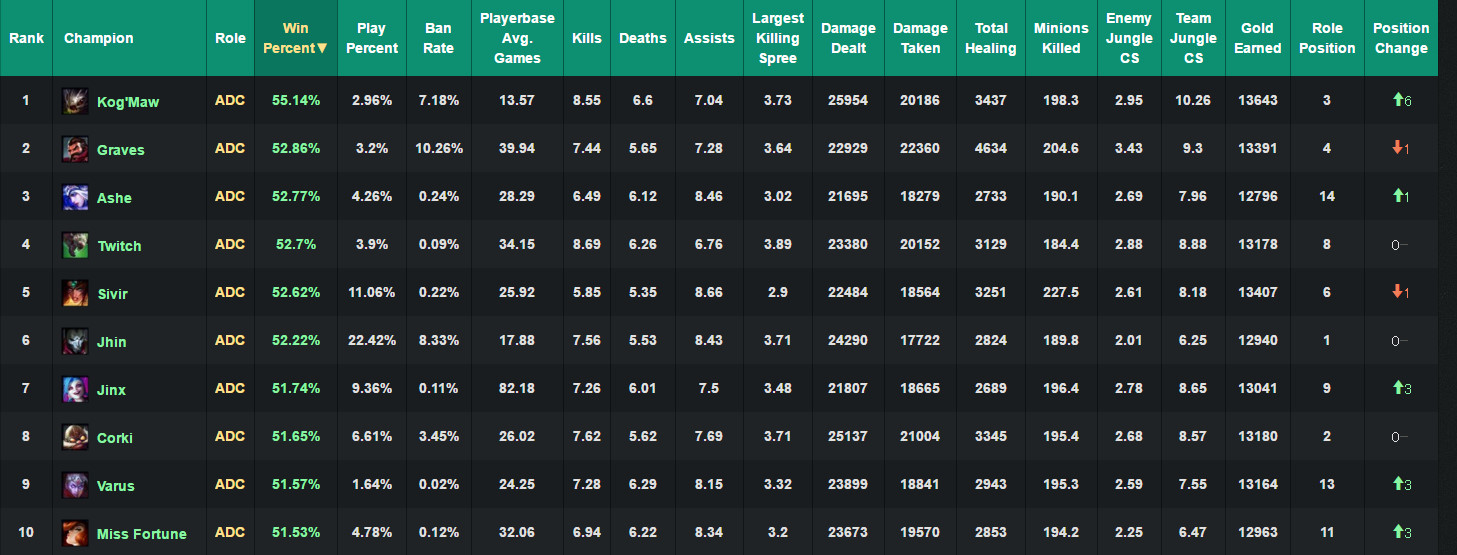
Task: Click ADC role in Kog'Maw row
Action: click(x=230, y=100)
